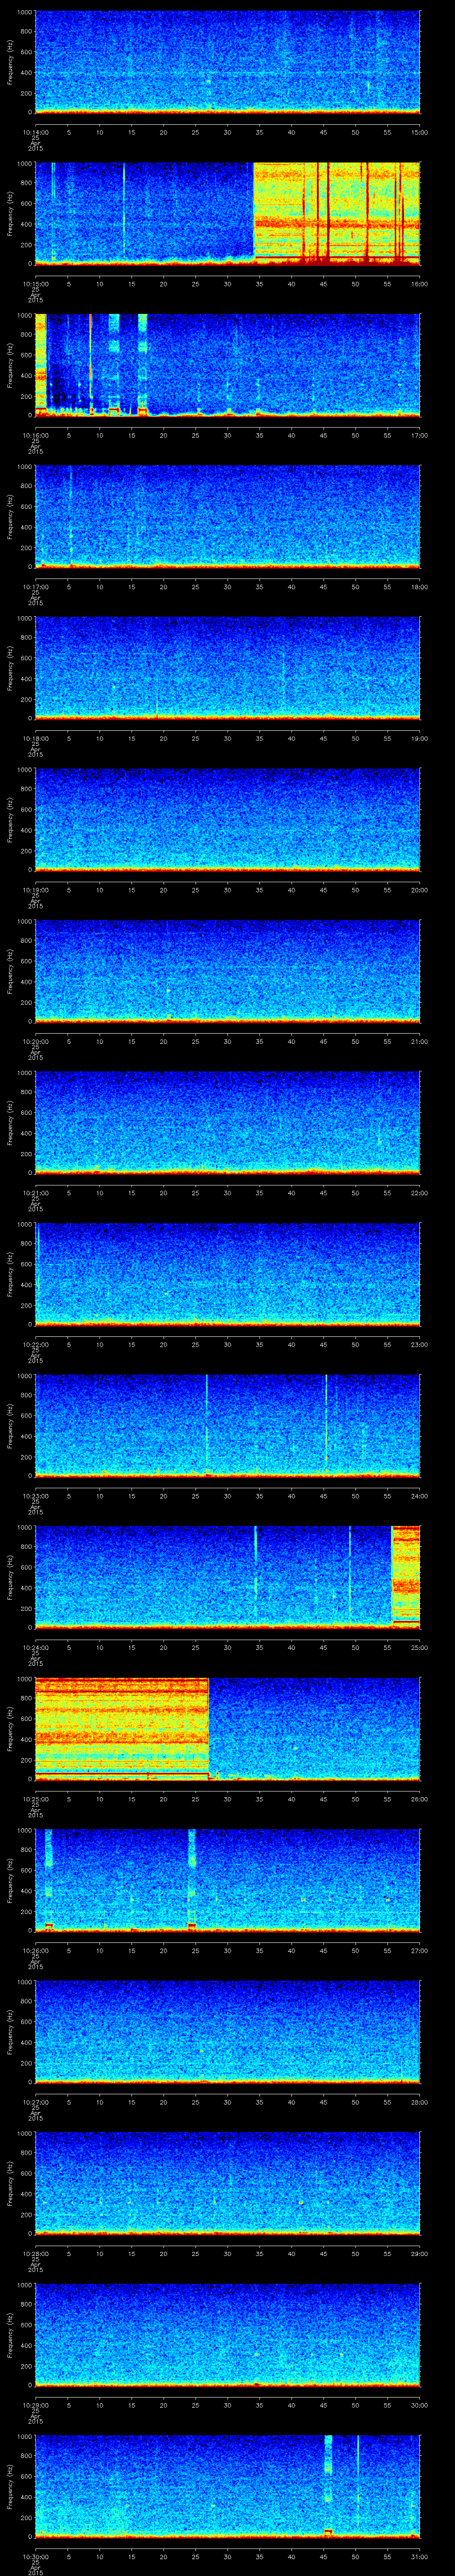This screenshot has height=2576, width=455.
Task: Click the '31:00' end-of-row time label
Action: click(x=420, y=2556)
